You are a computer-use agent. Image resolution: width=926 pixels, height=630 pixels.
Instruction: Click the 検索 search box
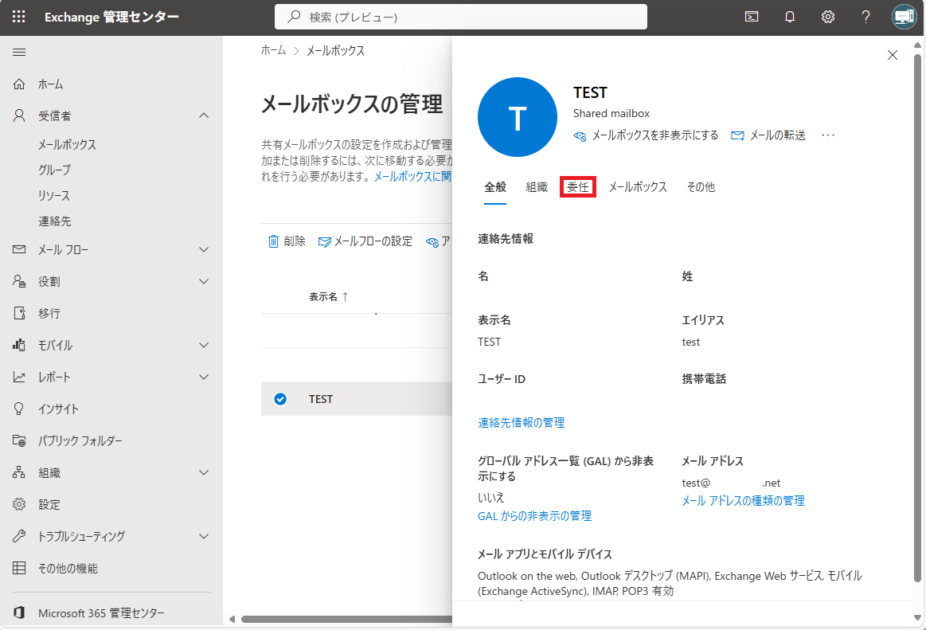tap(461, 17)
